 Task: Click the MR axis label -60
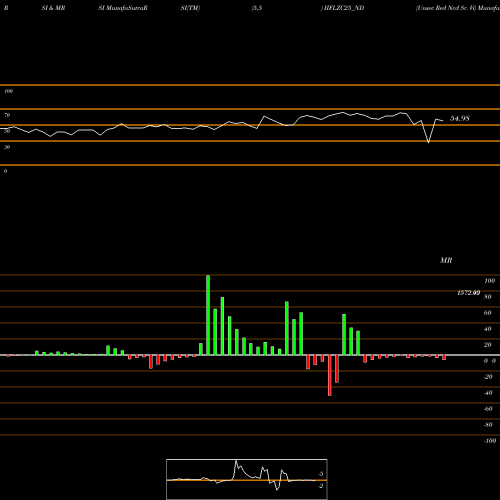pos(488,409)
